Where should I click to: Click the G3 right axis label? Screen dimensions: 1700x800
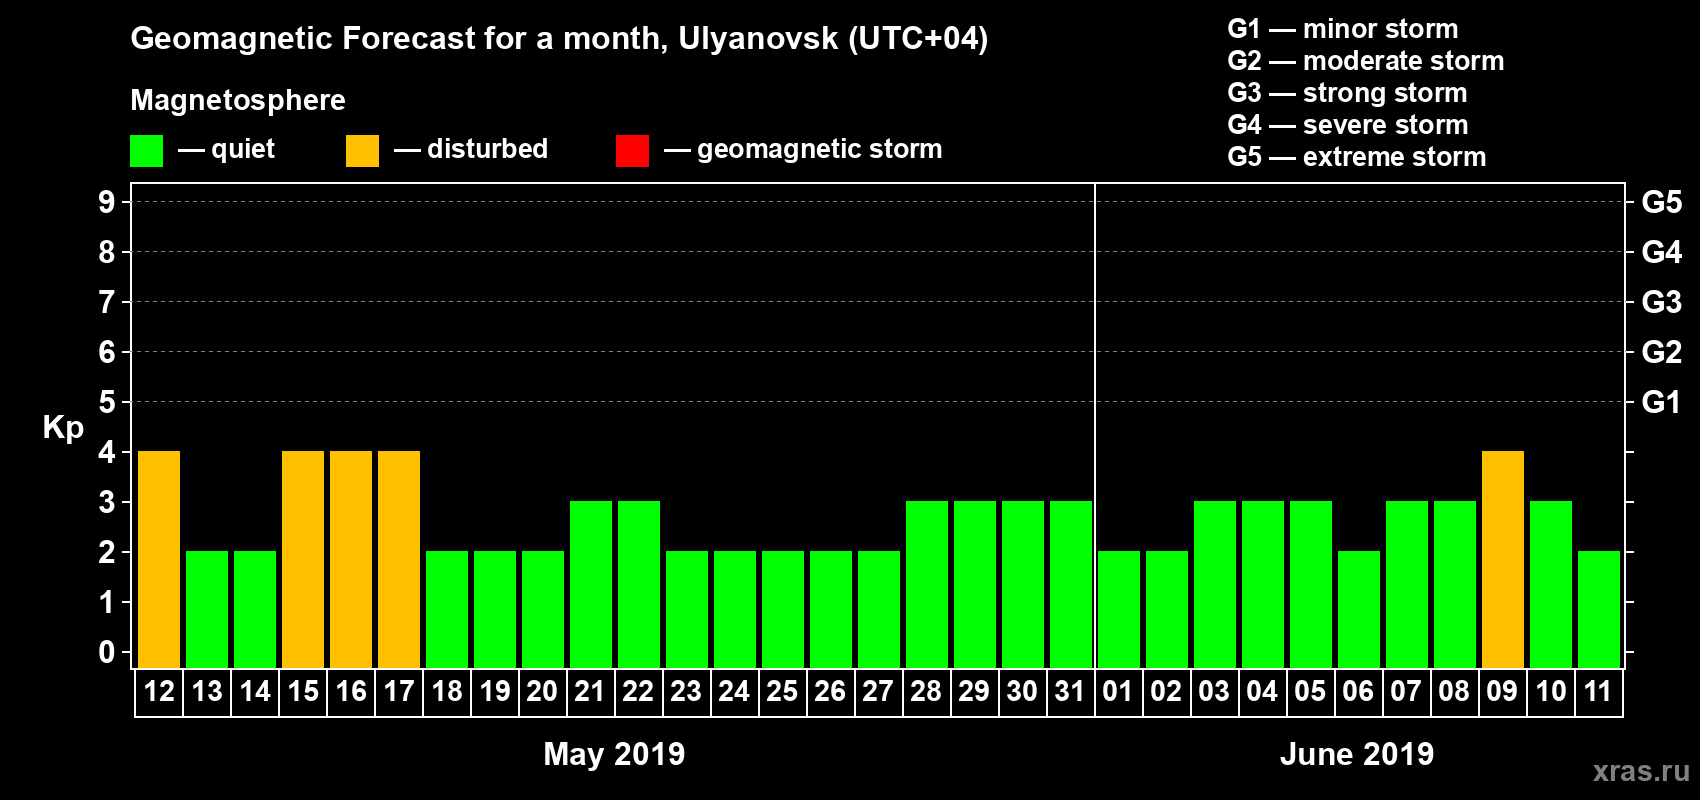1661,302
